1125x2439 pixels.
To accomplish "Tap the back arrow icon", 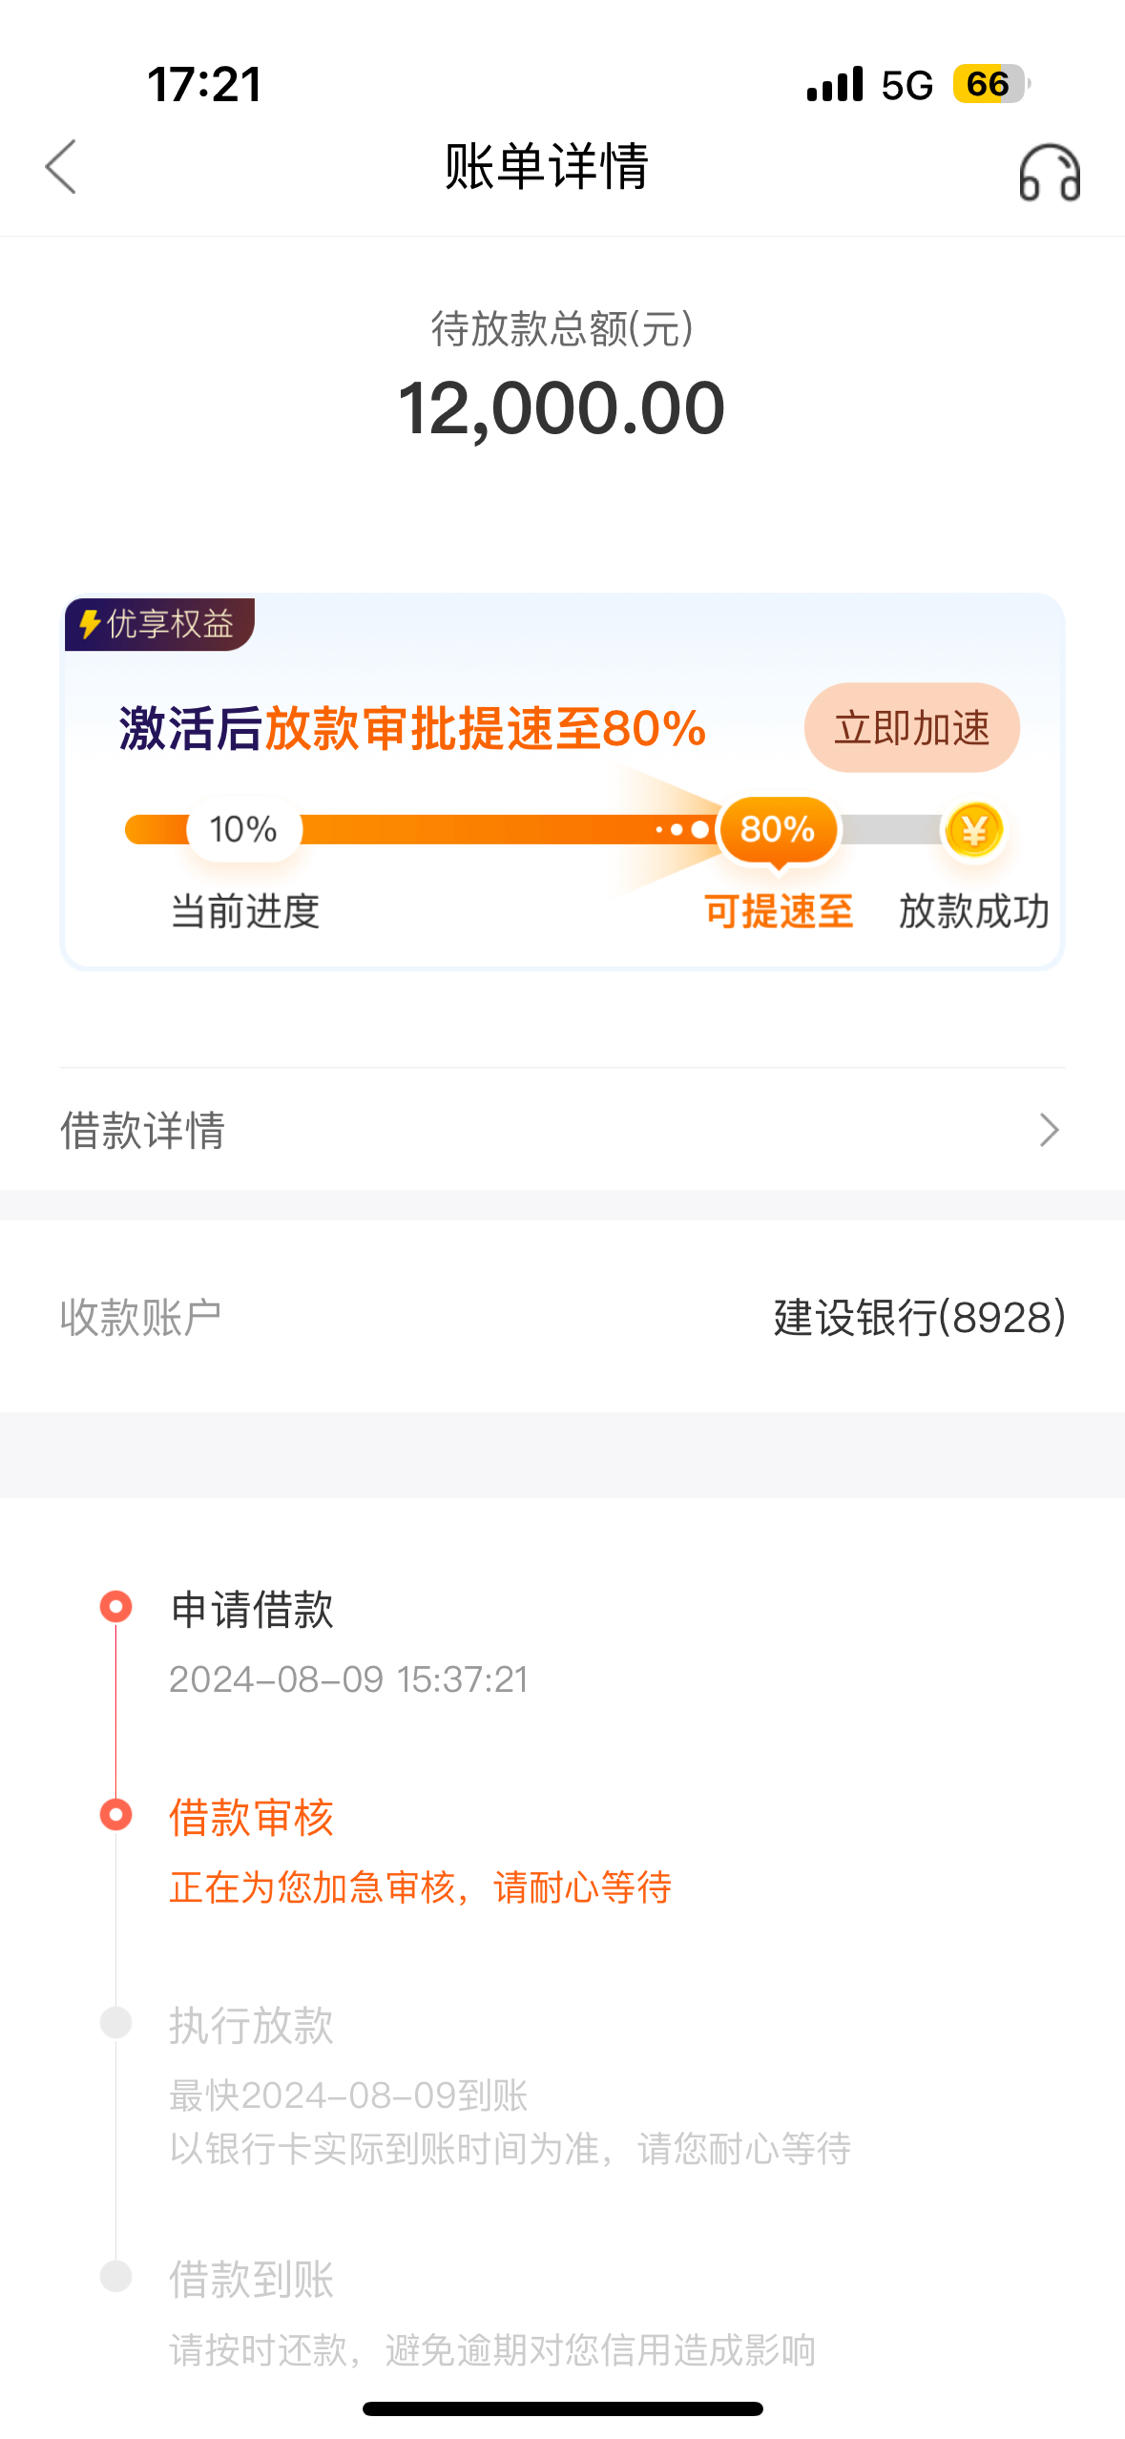I will (61, 166).
